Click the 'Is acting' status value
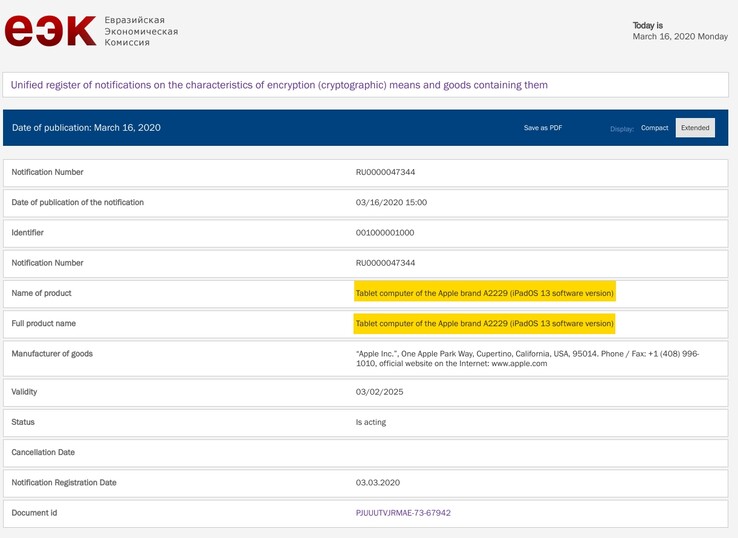Viewport: 738px width, 538px height. click(x=371, y=422)
